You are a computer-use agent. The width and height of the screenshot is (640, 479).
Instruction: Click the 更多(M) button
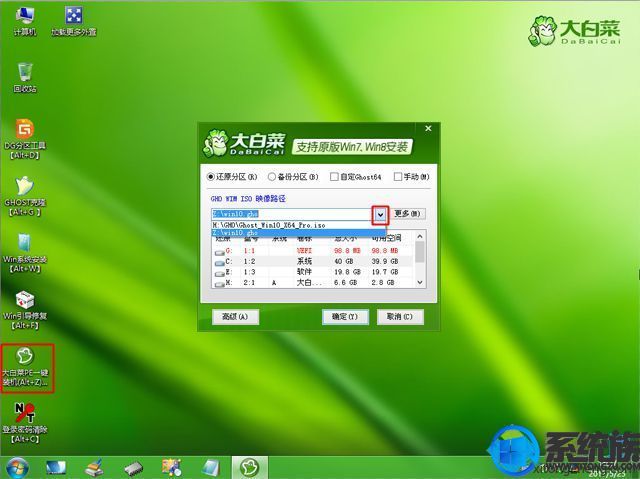click(x=407, y=213)
